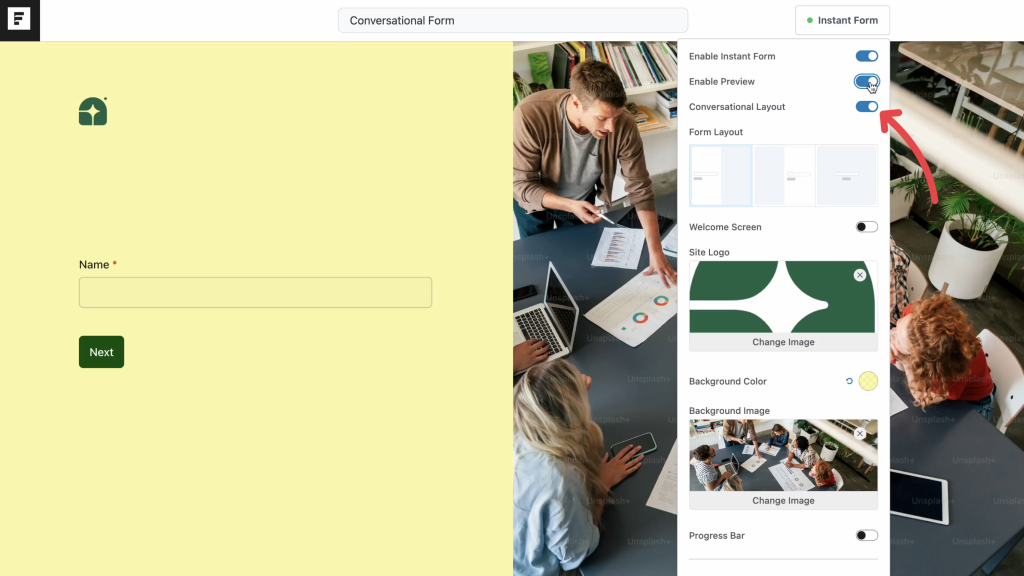Pick a new Background Color from the swatch
The width and height of the screenshot is (1024, 576).
pos(867,380)
